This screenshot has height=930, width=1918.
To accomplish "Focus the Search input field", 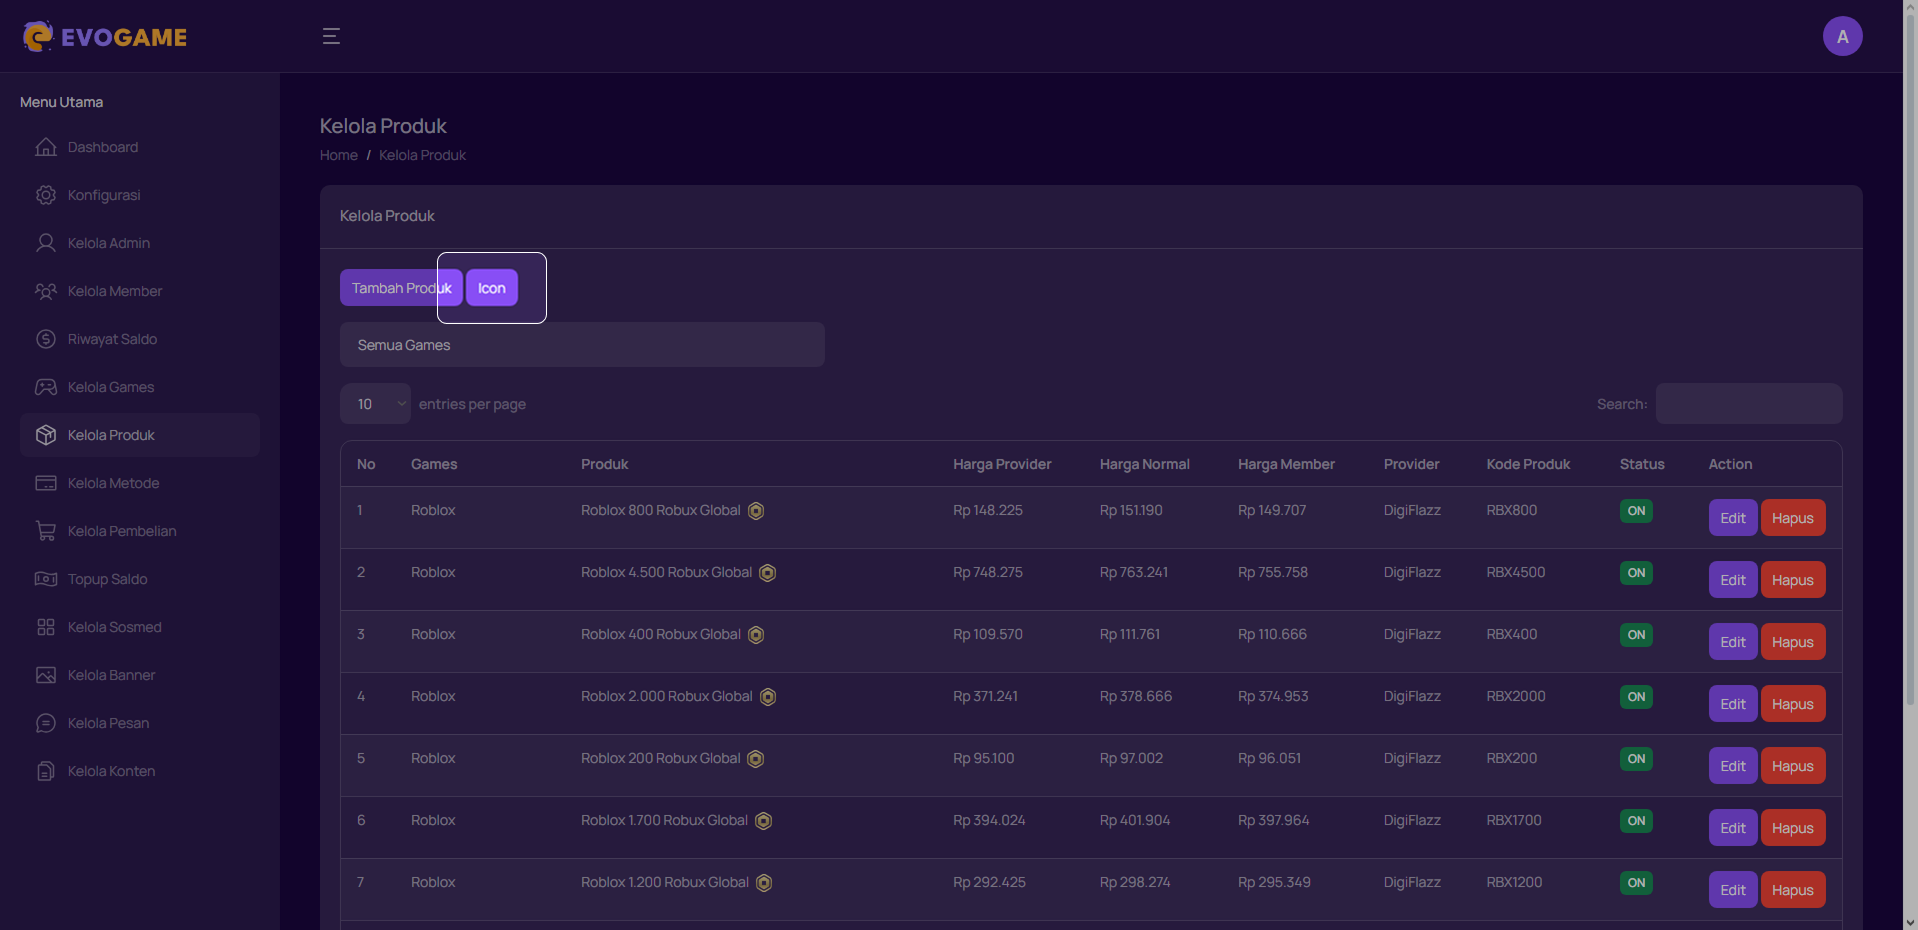I will (x=1749, y=404).
